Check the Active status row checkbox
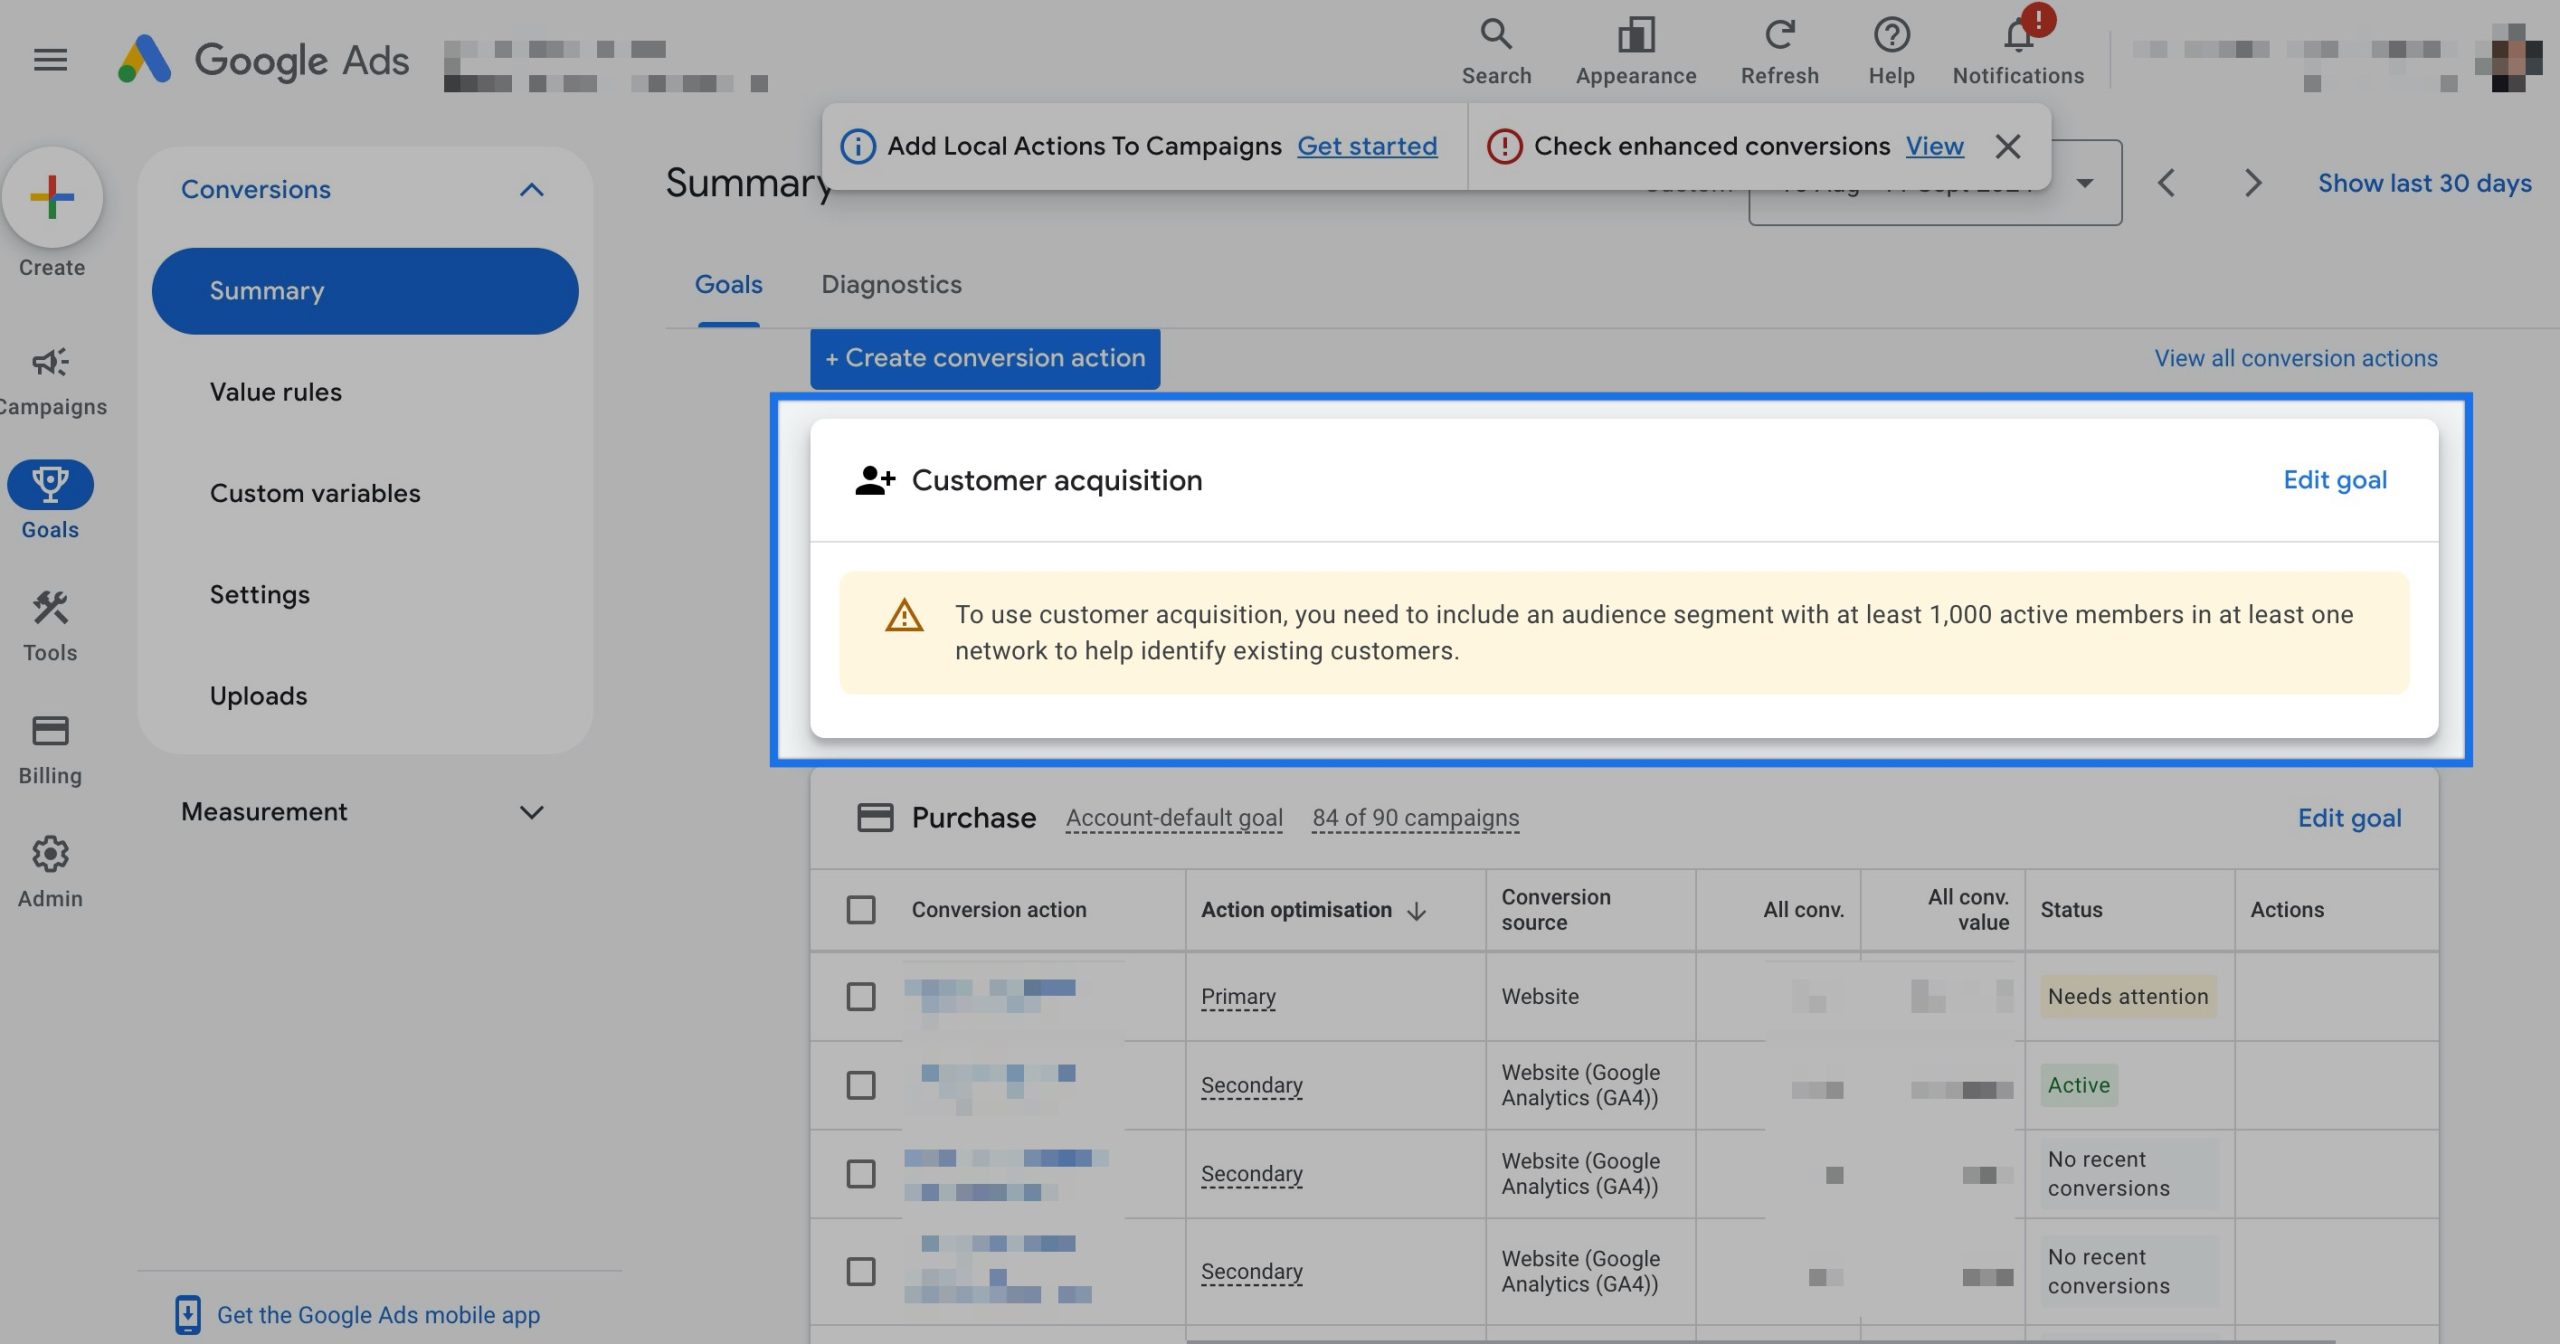This screenshot has width=2560, height=1344. (x=860, y=1085)
